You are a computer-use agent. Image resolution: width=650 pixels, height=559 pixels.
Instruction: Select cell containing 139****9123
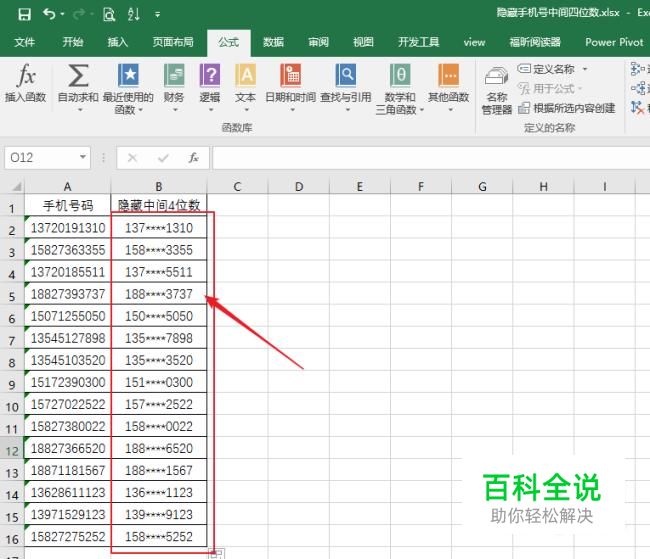(x=159, y=514)
